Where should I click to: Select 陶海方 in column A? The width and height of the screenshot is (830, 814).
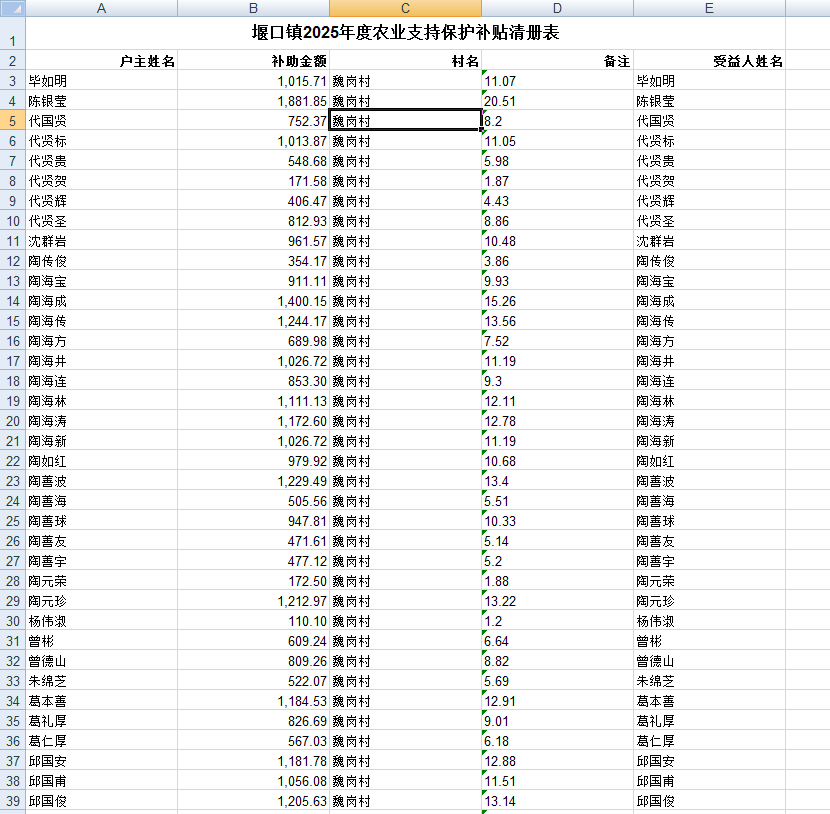click(101, 341)
